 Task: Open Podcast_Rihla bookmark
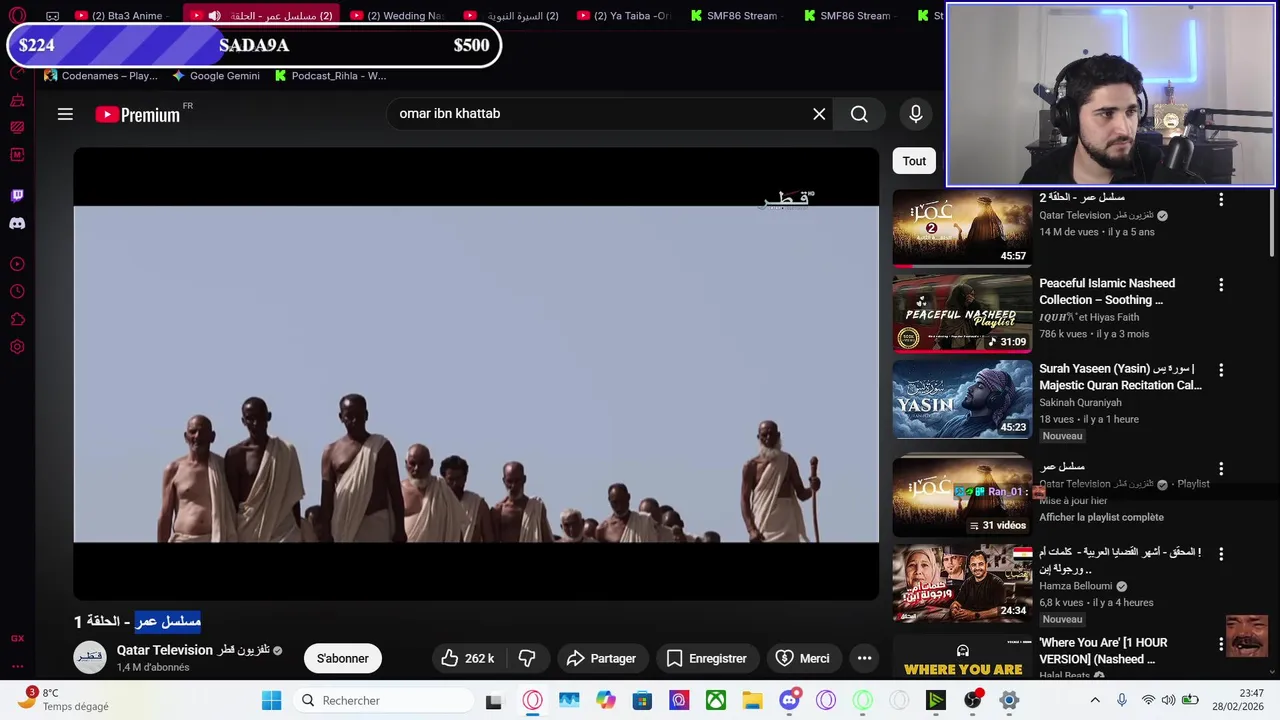pyautogui.click(x=330, y=76)
